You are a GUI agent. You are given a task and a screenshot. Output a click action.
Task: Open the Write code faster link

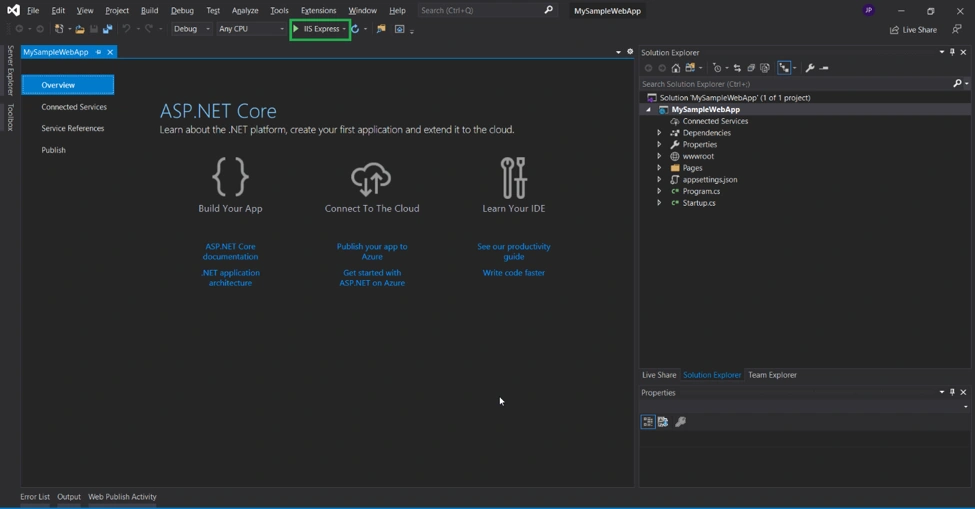point(514,272)
